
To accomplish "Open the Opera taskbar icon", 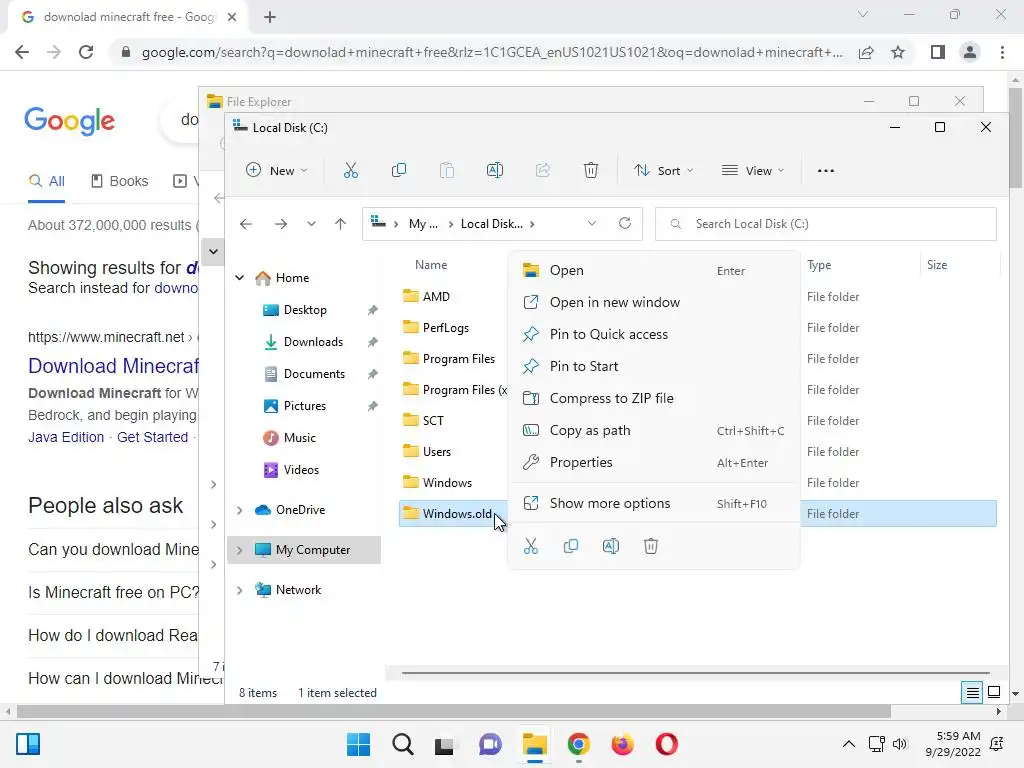I will pos(667,744).
